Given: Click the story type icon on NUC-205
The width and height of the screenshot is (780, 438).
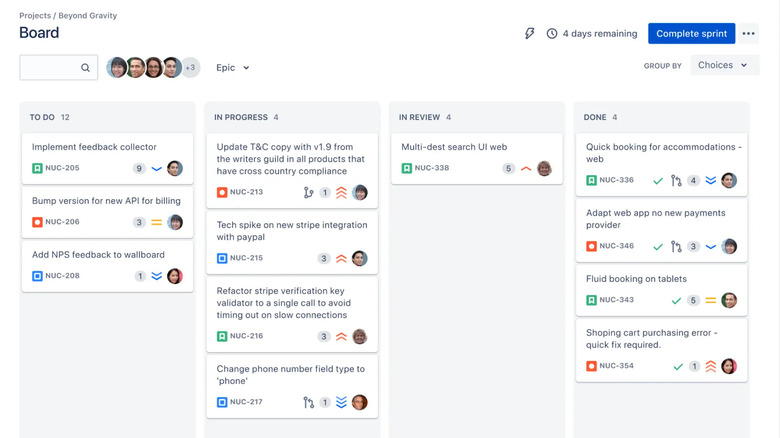Looking at the screenshot, I should pos(37,168).
